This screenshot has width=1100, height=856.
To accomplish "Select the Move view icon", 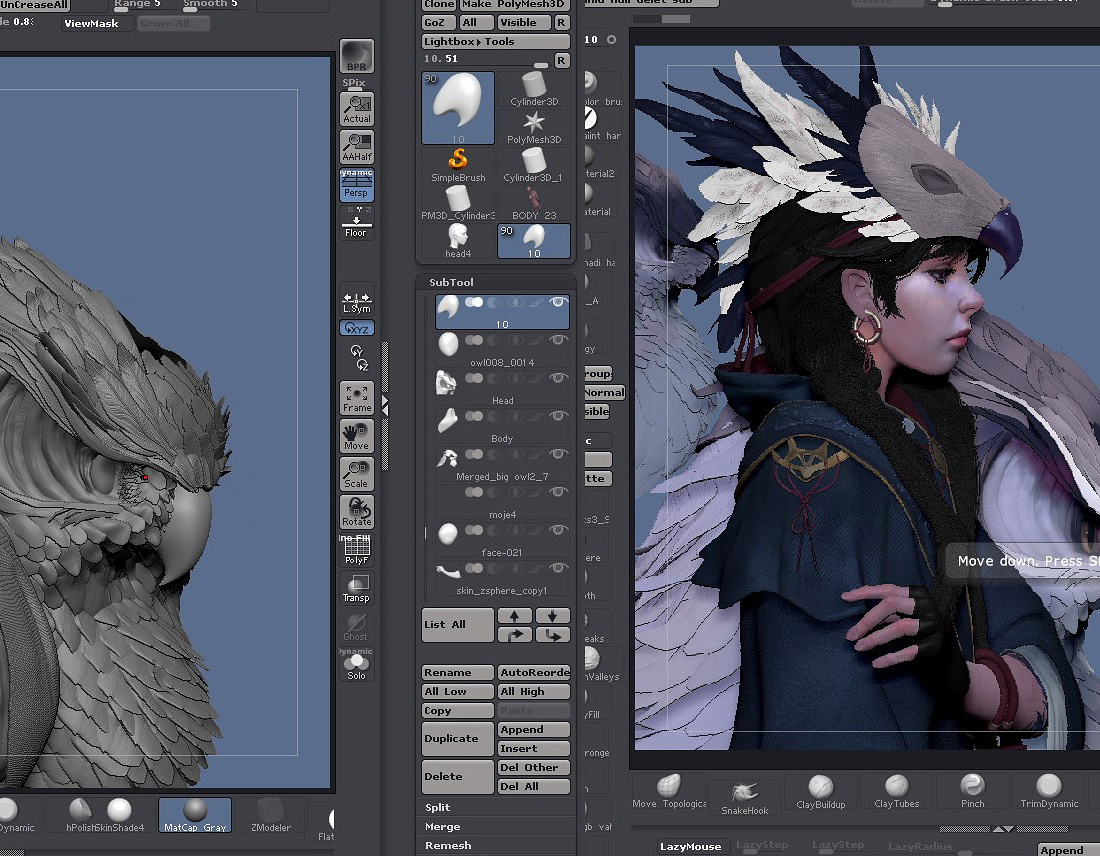I will pyautogui.click(x=356, y=436).
